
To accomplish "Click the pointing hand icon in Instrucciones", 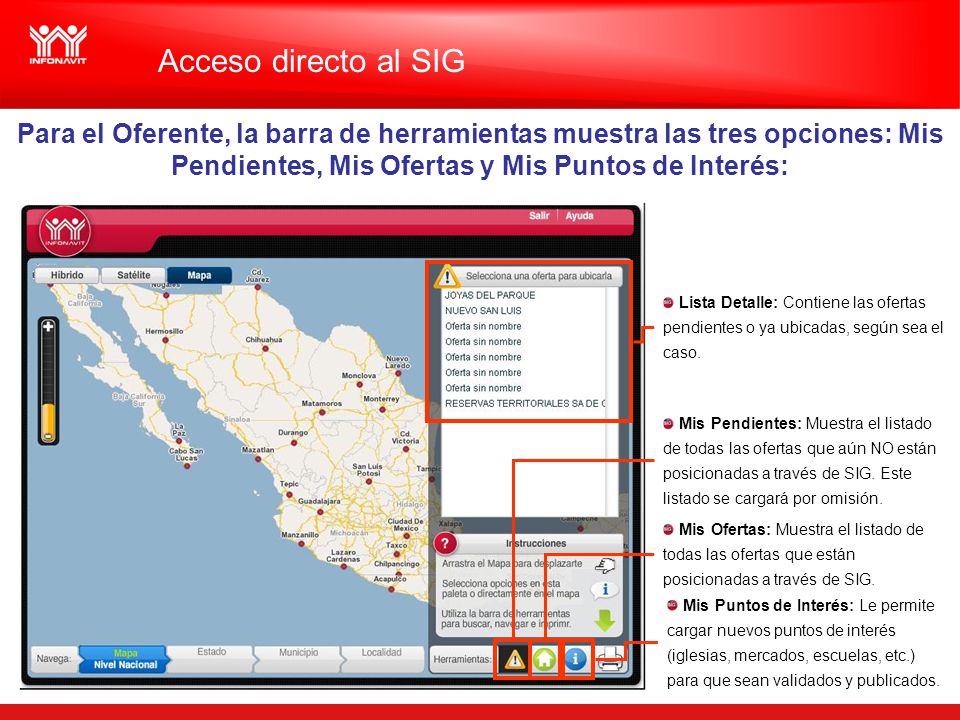I will [x=605, y=564].
